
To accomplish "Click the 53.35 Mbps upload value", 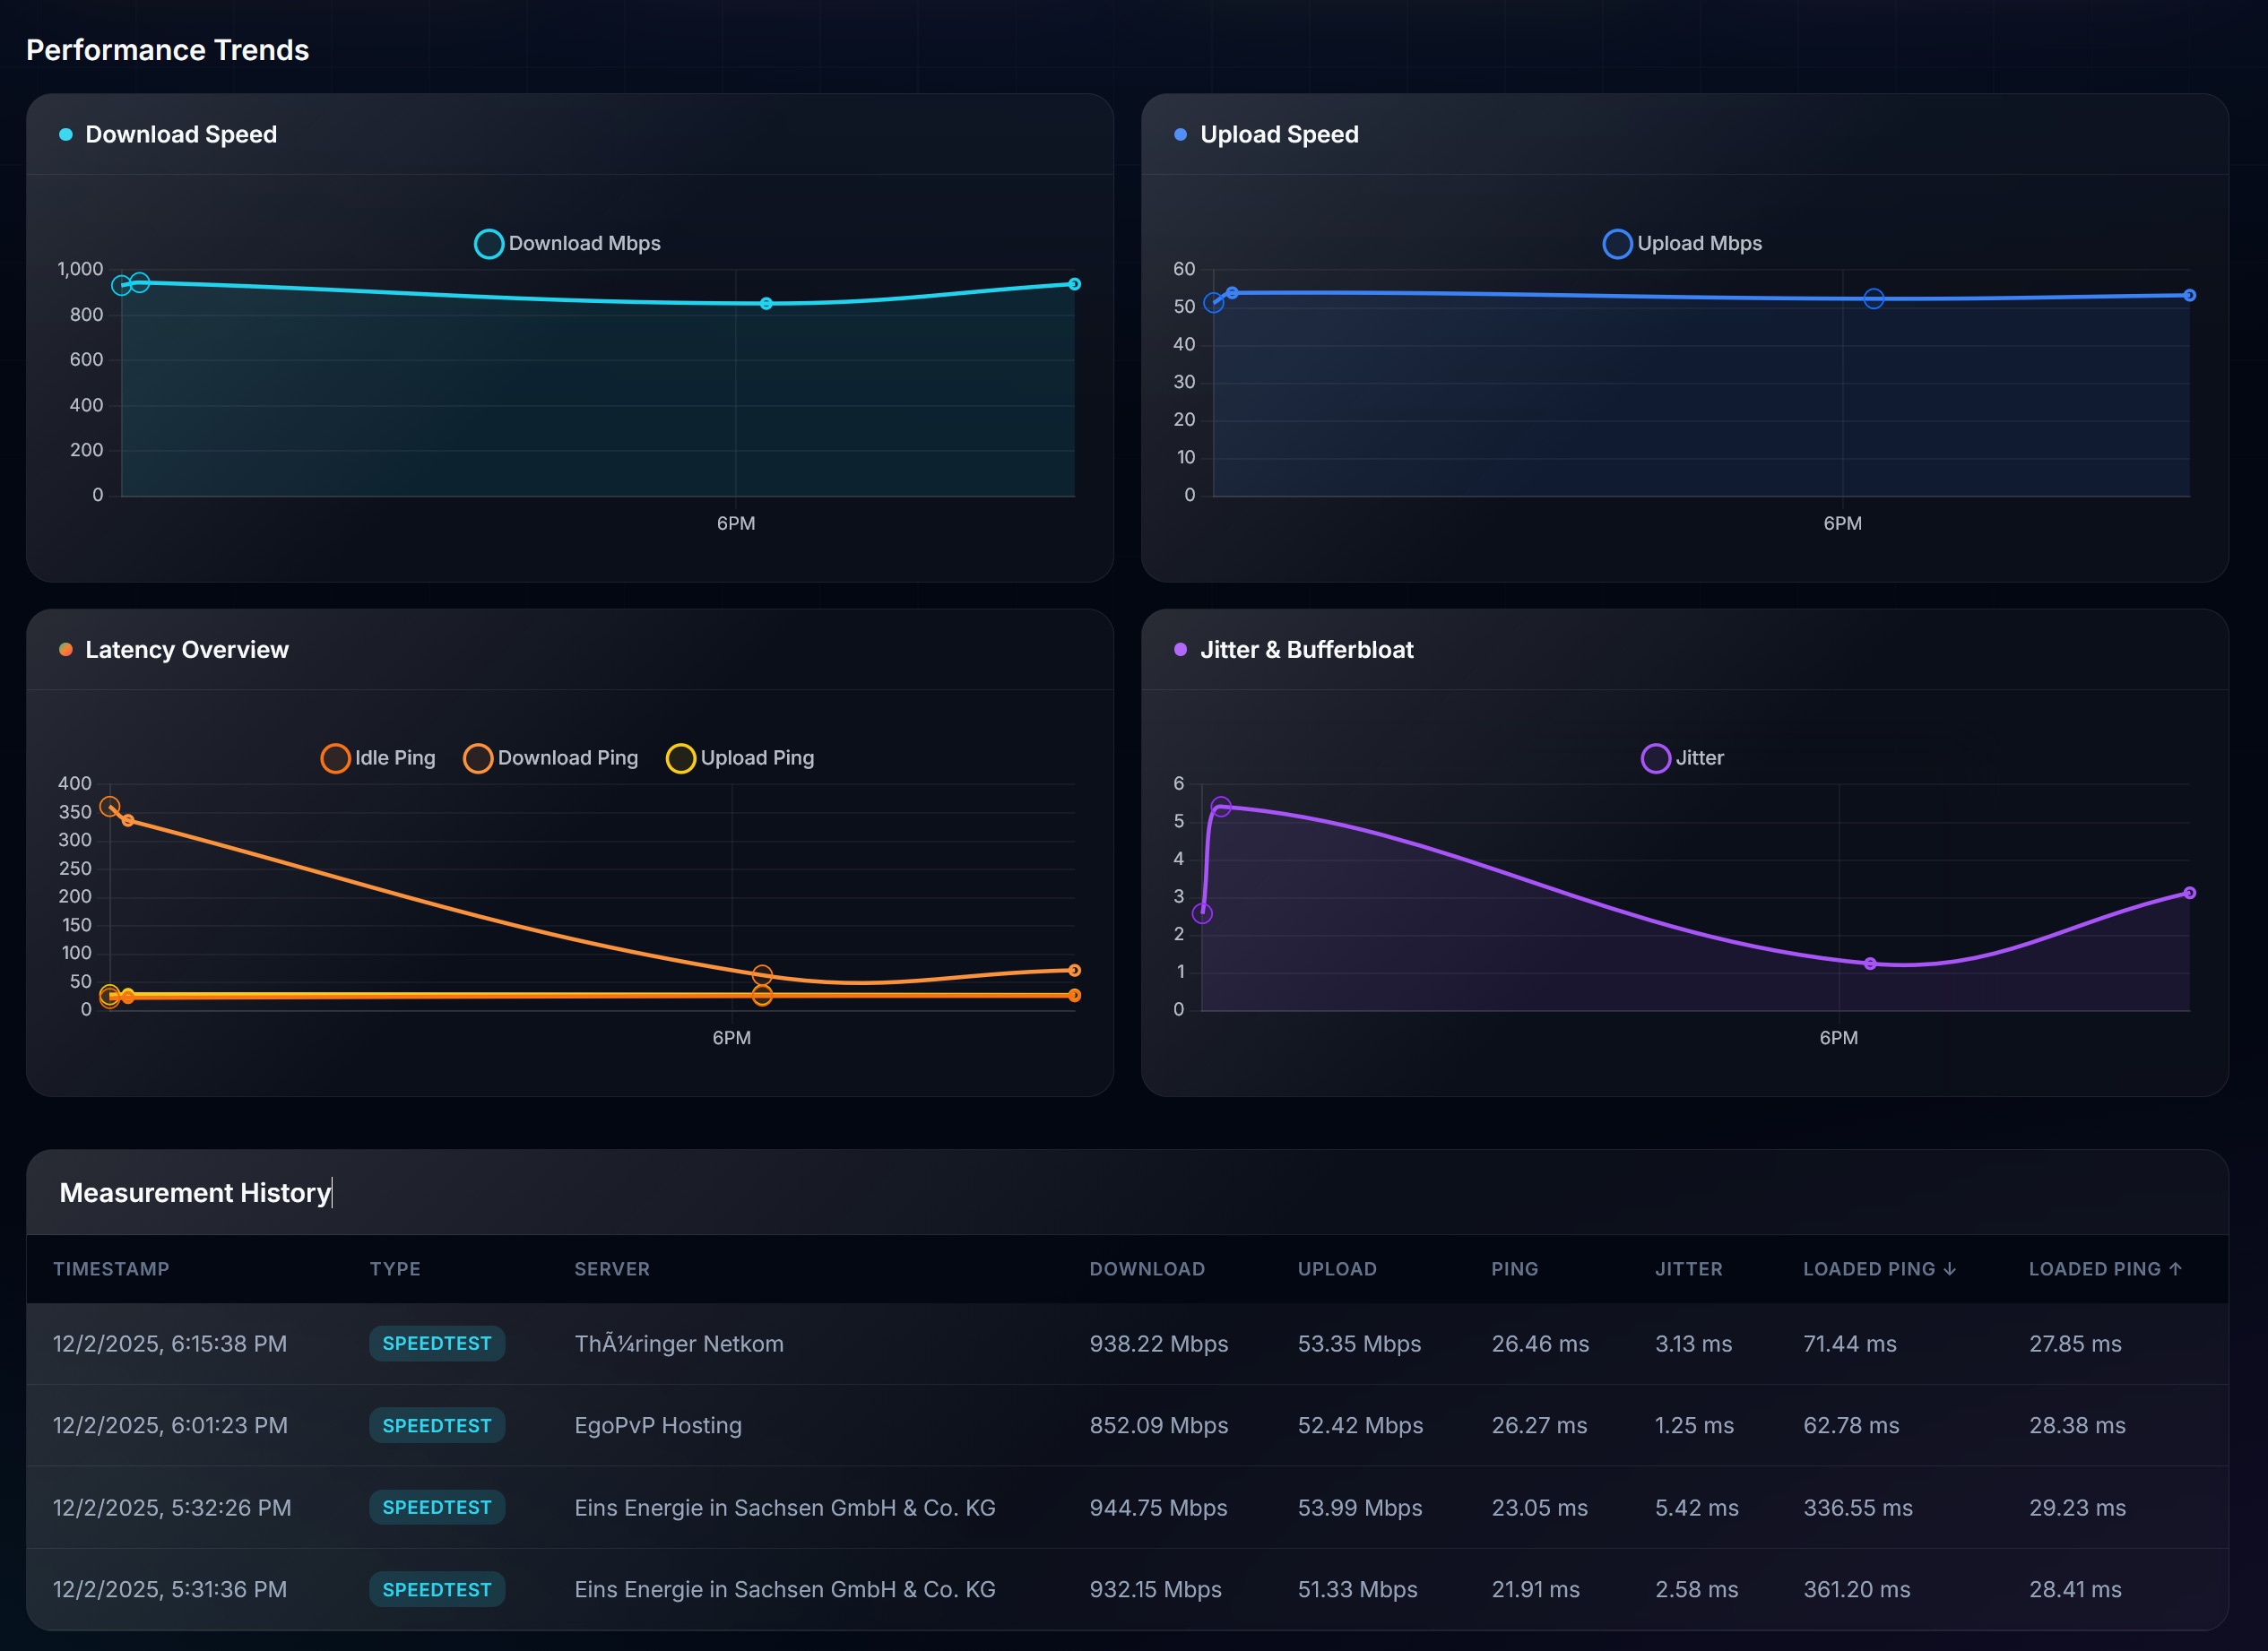I will pos(1359,1344).
